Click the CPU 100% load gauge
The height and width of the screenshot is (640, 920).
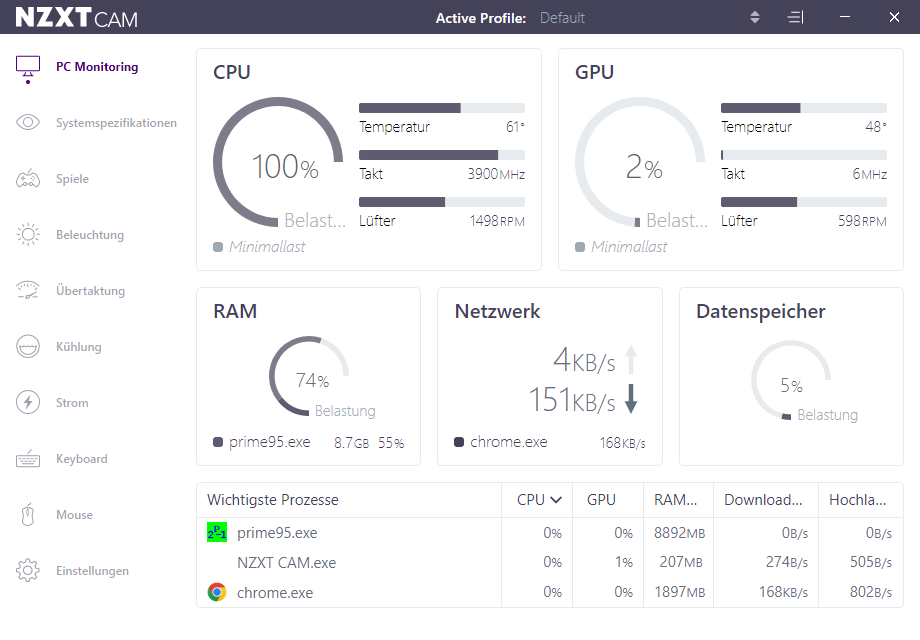[278, 162]
